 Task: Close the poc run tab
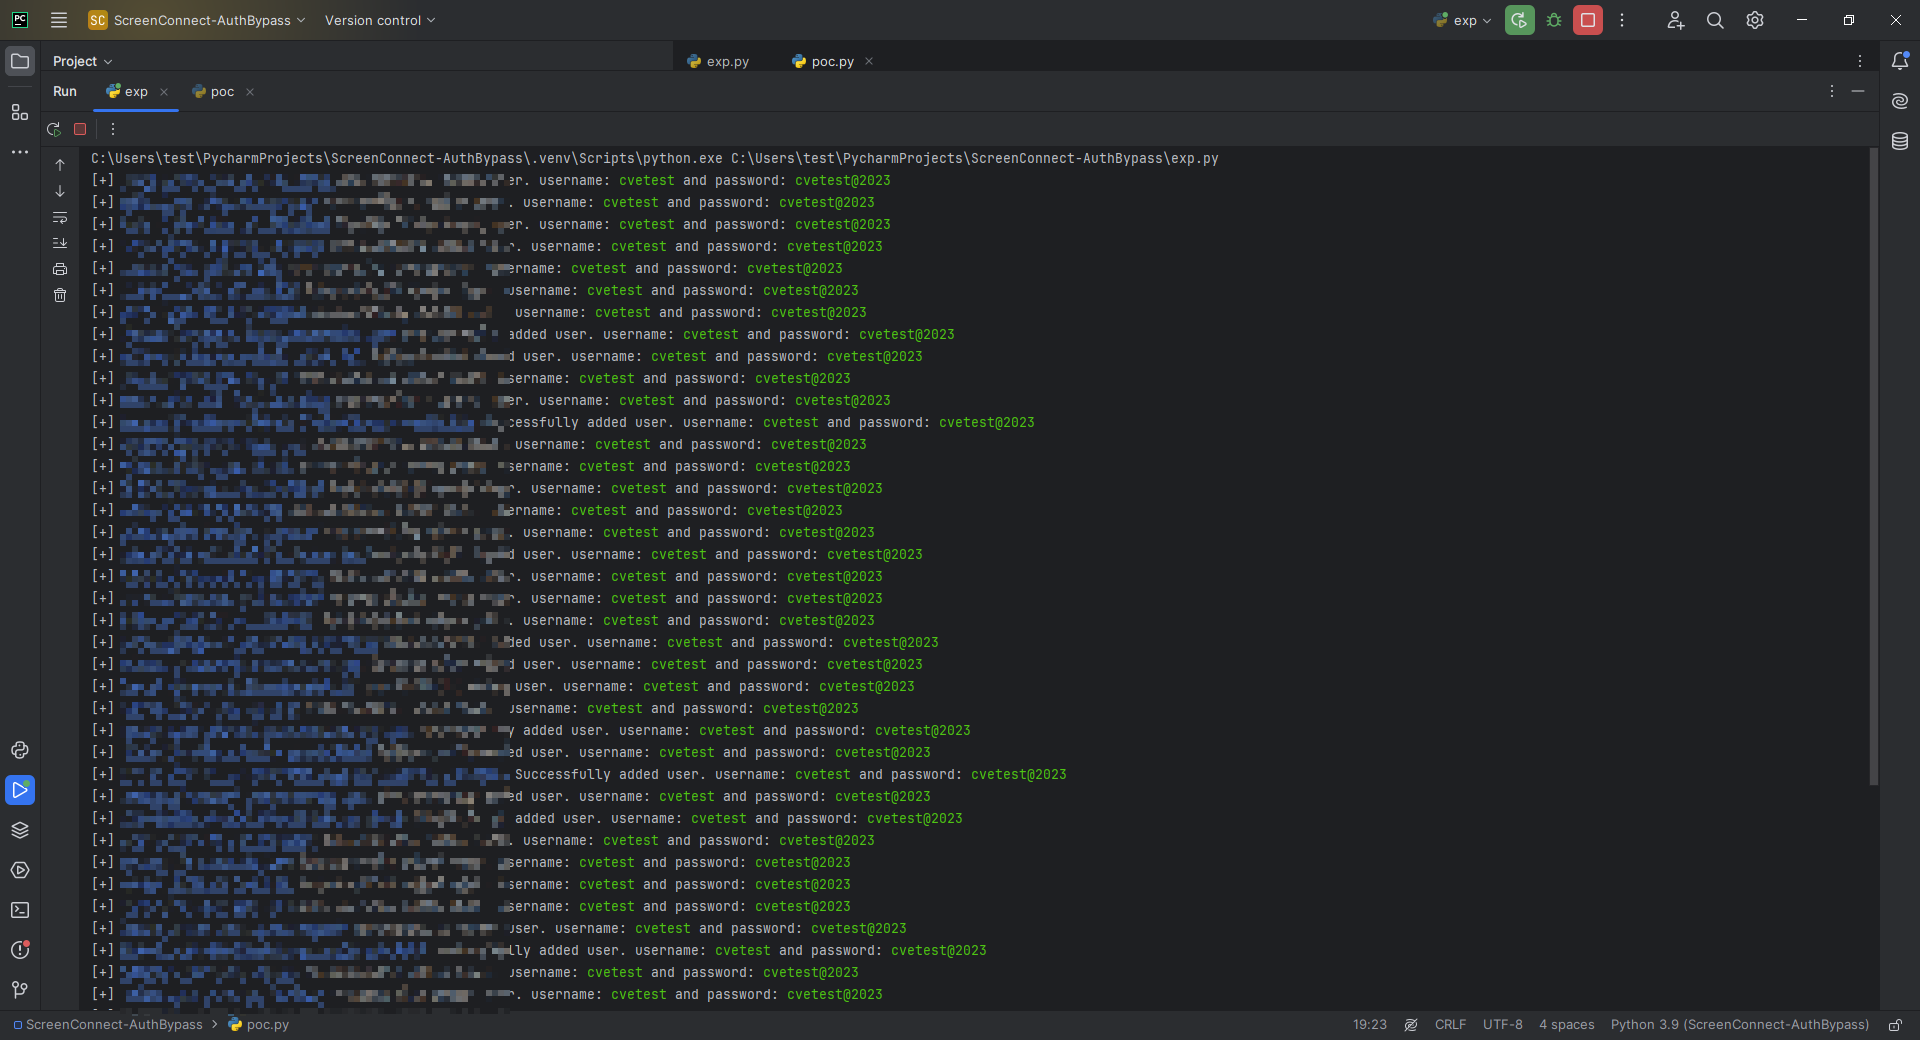click(250, 92)
